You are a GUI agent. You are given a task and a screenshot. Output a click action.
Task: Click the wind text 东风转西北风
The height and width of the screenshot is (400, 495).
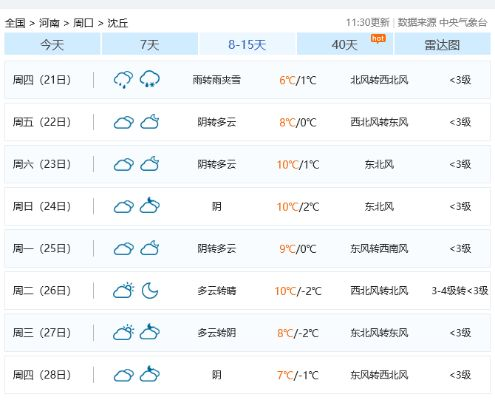tap(379, 375)
